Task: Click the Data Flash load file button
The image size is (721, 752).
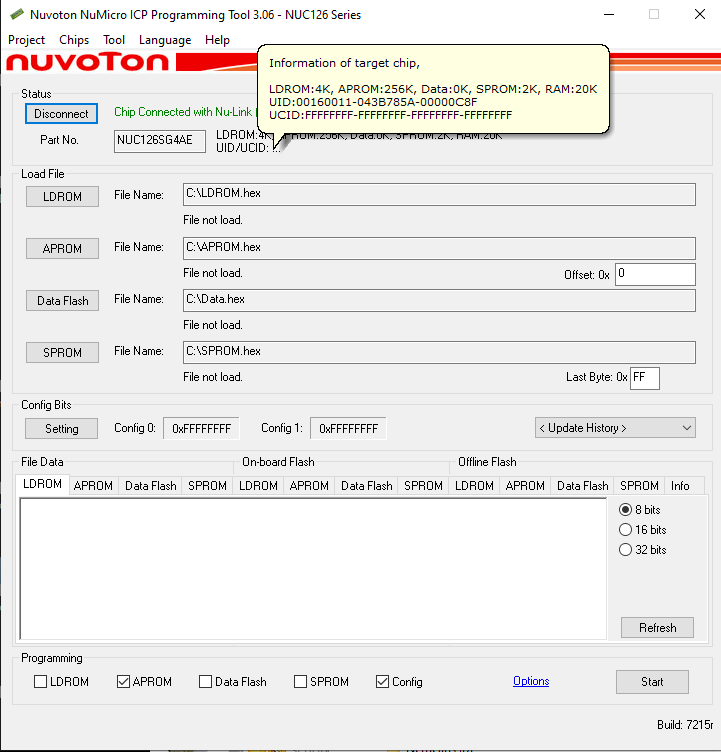Action: pos(62,301)
